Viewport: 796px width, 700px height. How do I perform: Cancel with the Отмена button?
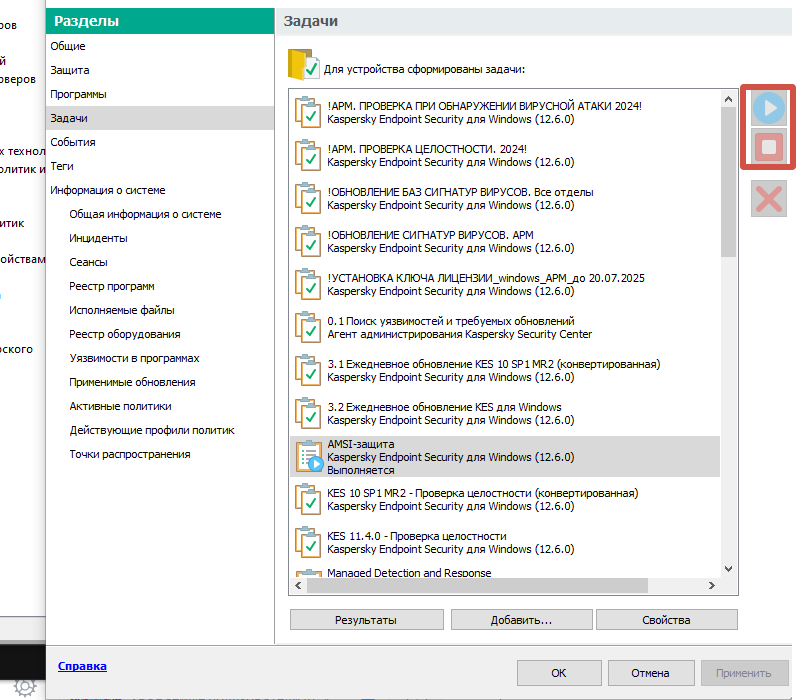tap(651, 673)
